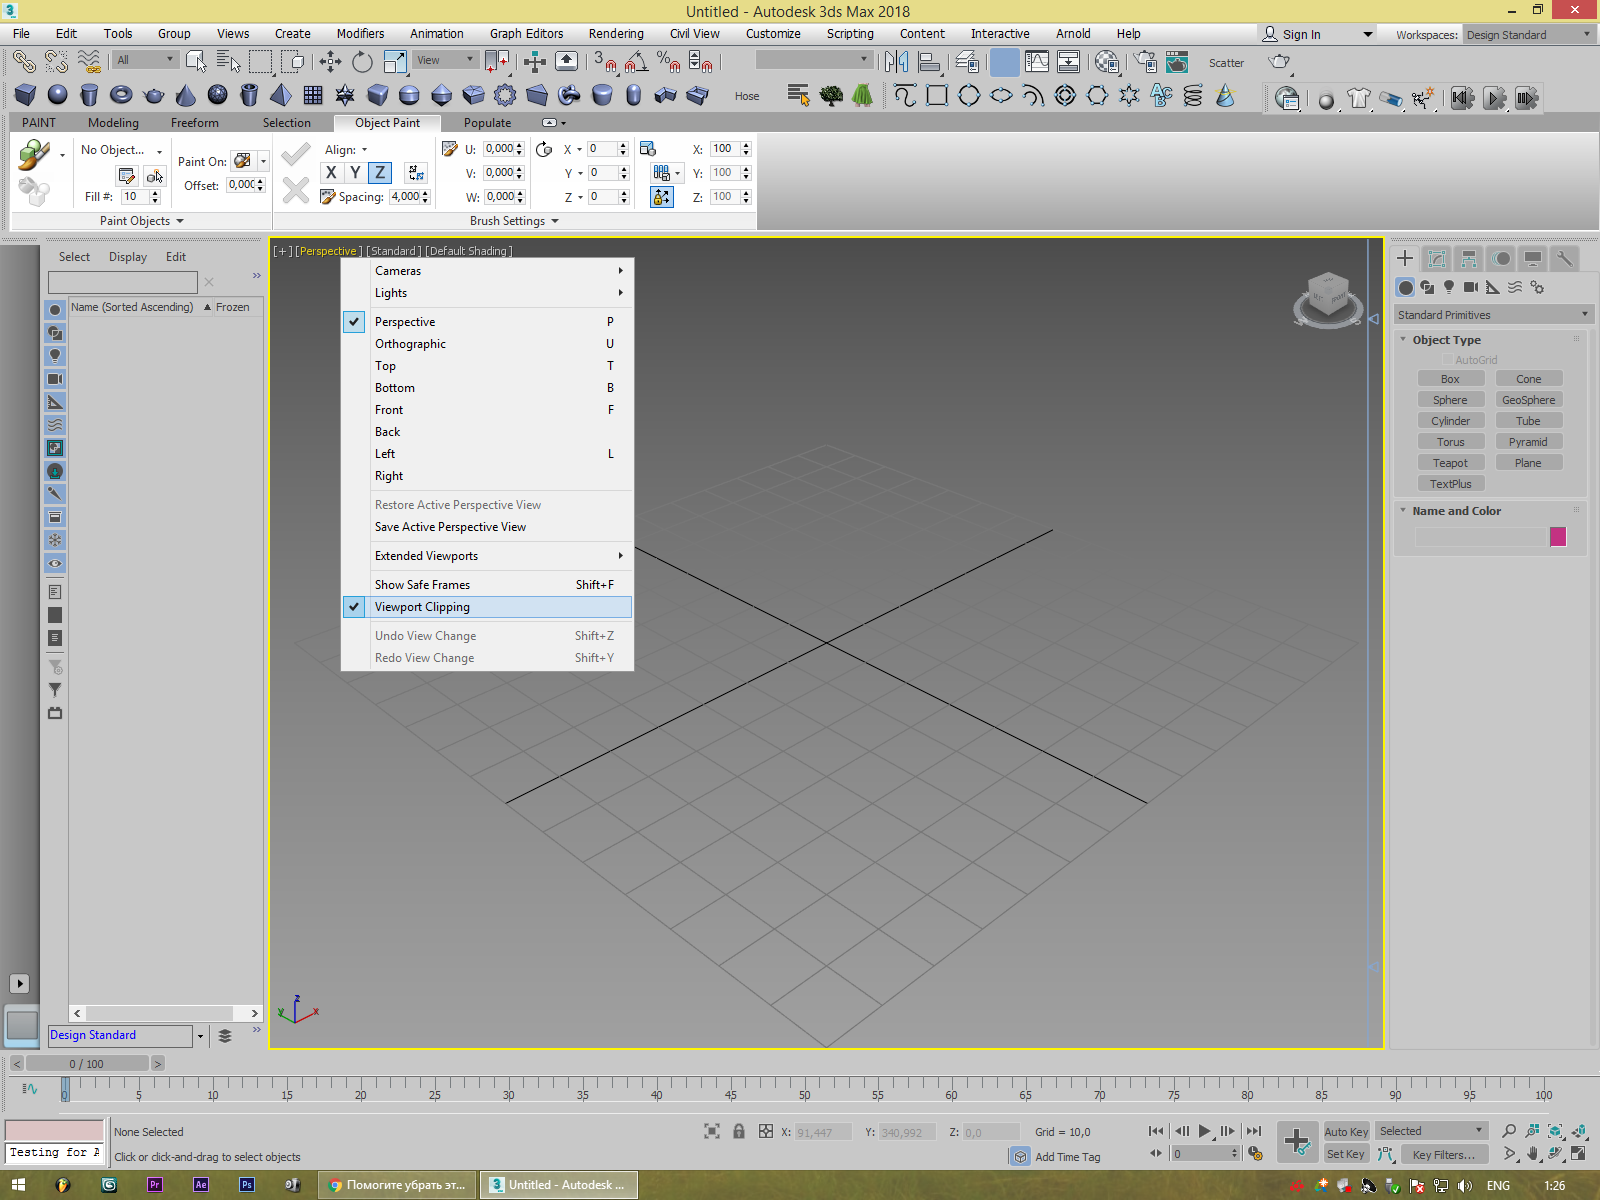The width and height of the screenshot is (1600, 1200).
Task: Open the Standard Primitives dropdown
Action: (x=1492, y=315)
